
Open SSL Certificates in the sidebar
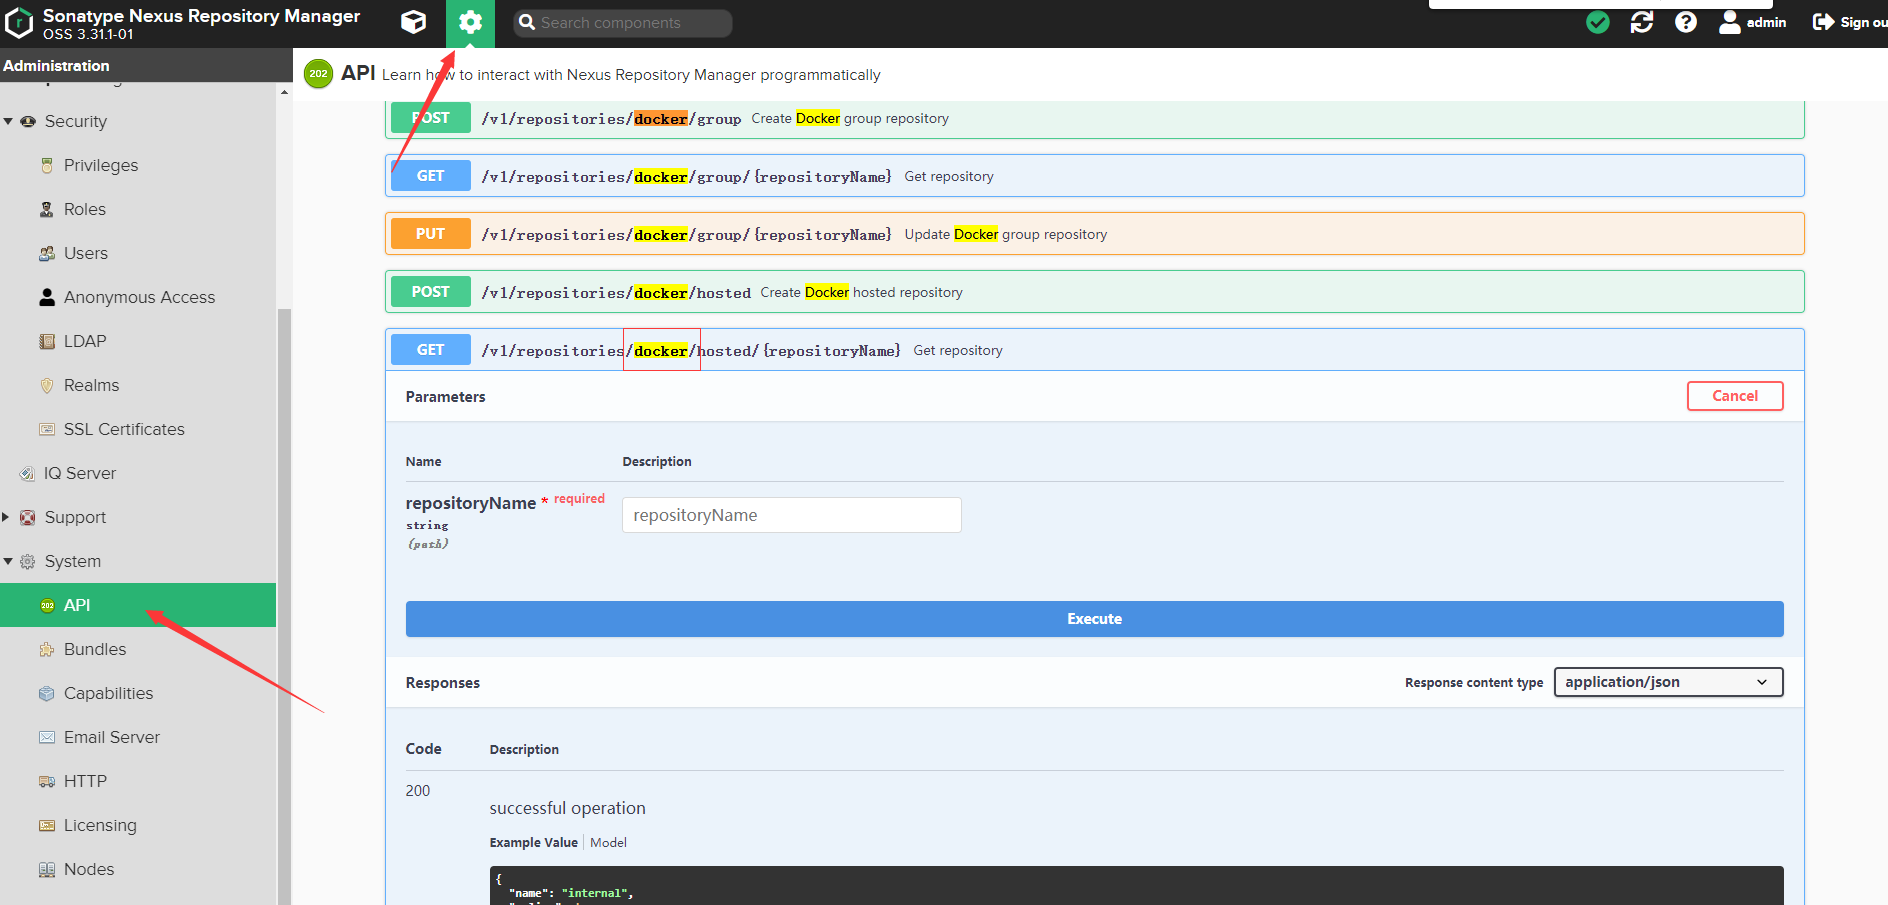pos(124,429)
